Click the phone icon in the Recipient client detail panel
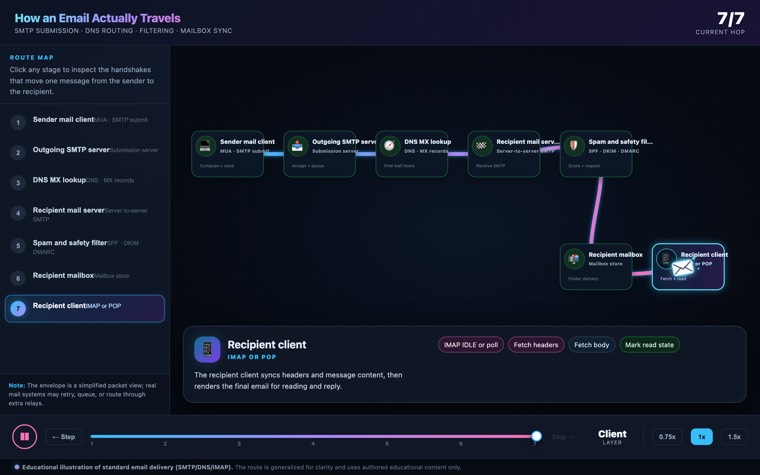 [x=207, y=349]
